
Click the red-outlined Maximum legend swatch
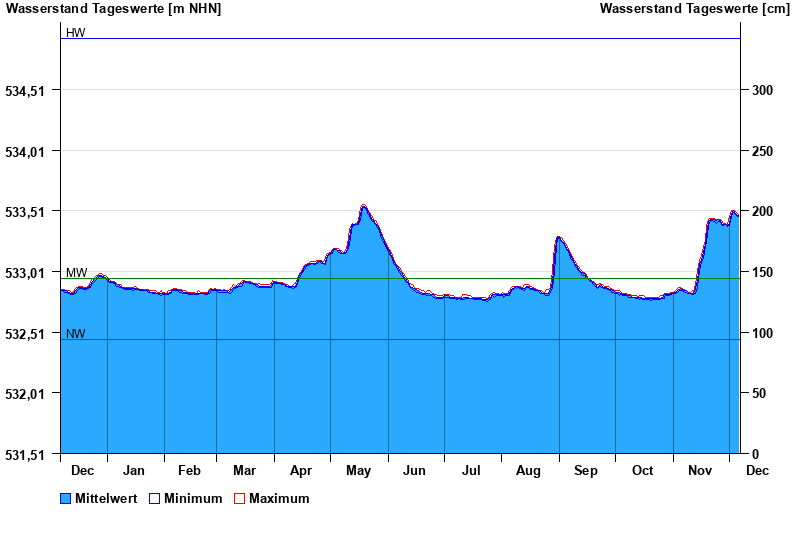point(239,499)
